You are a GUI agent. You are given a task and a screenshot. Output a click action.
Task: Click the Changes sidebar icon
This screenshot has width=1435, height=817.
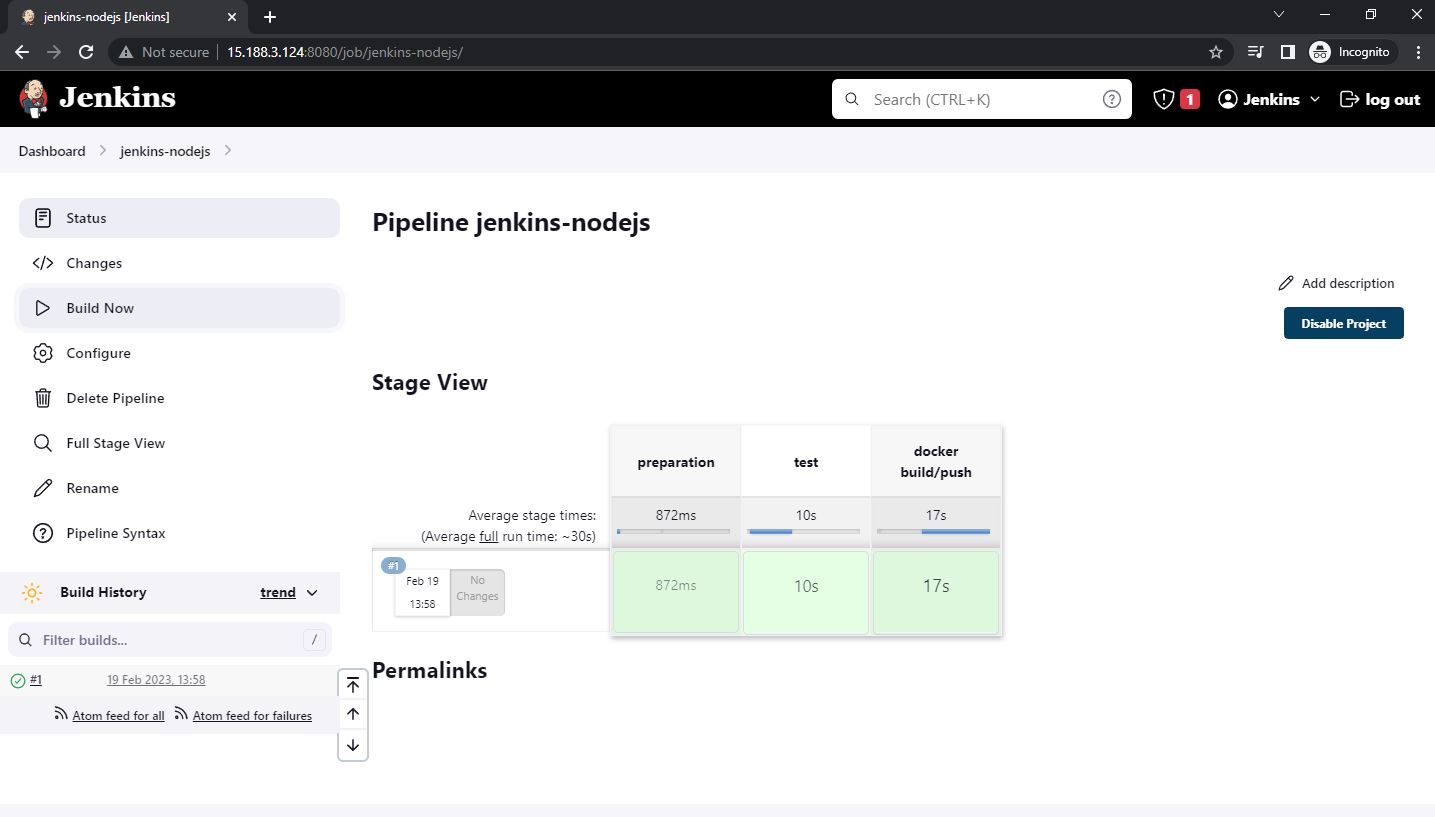43,263
